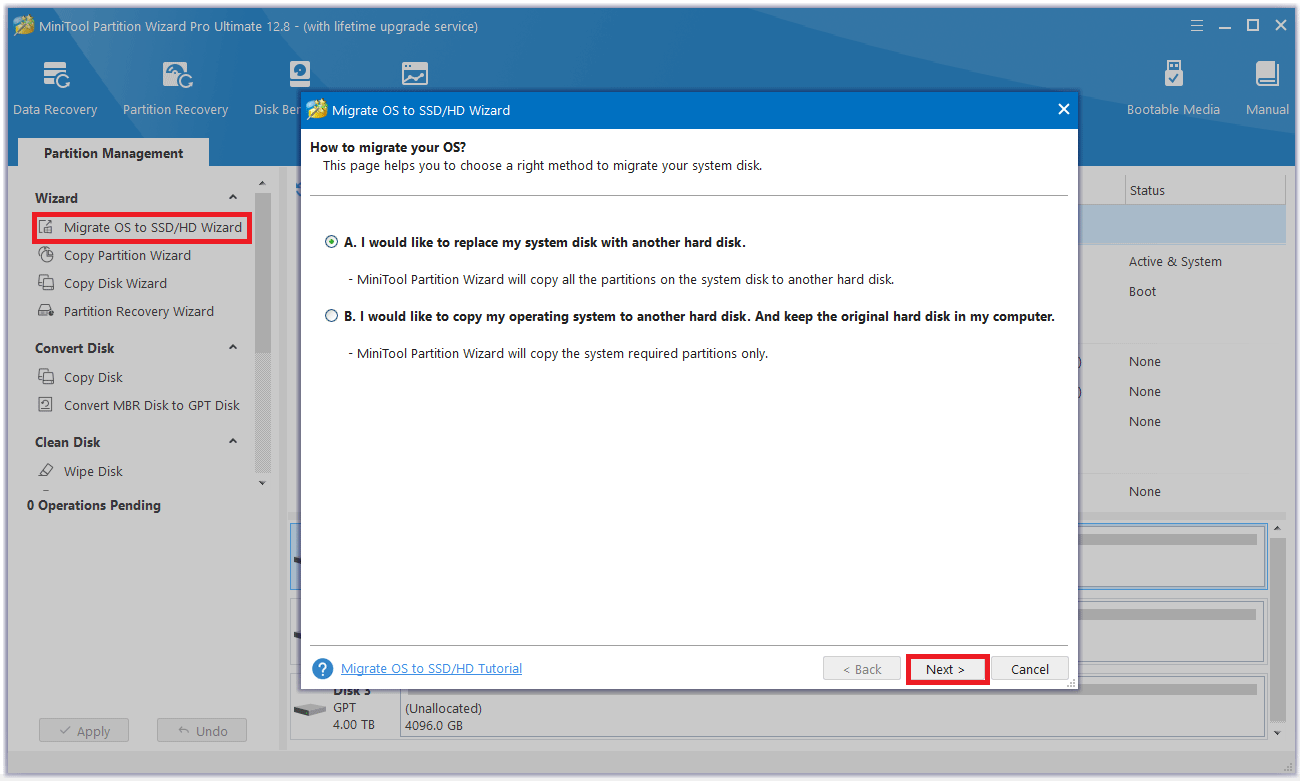Click the Next button in wizard
Image resolution: width=1300 pixels, height=781 pixels.
(x=946, y=669)
